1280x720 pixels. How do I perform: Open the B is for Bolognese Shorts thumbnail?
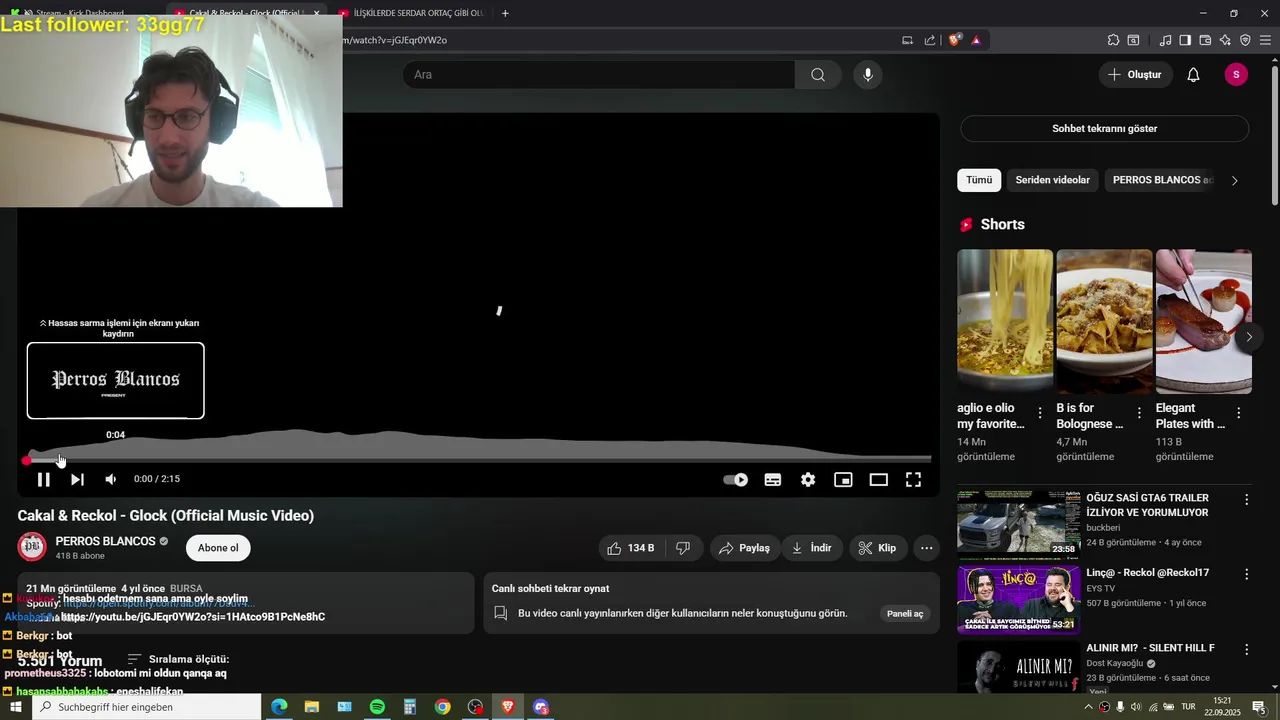click(1104, 321)
